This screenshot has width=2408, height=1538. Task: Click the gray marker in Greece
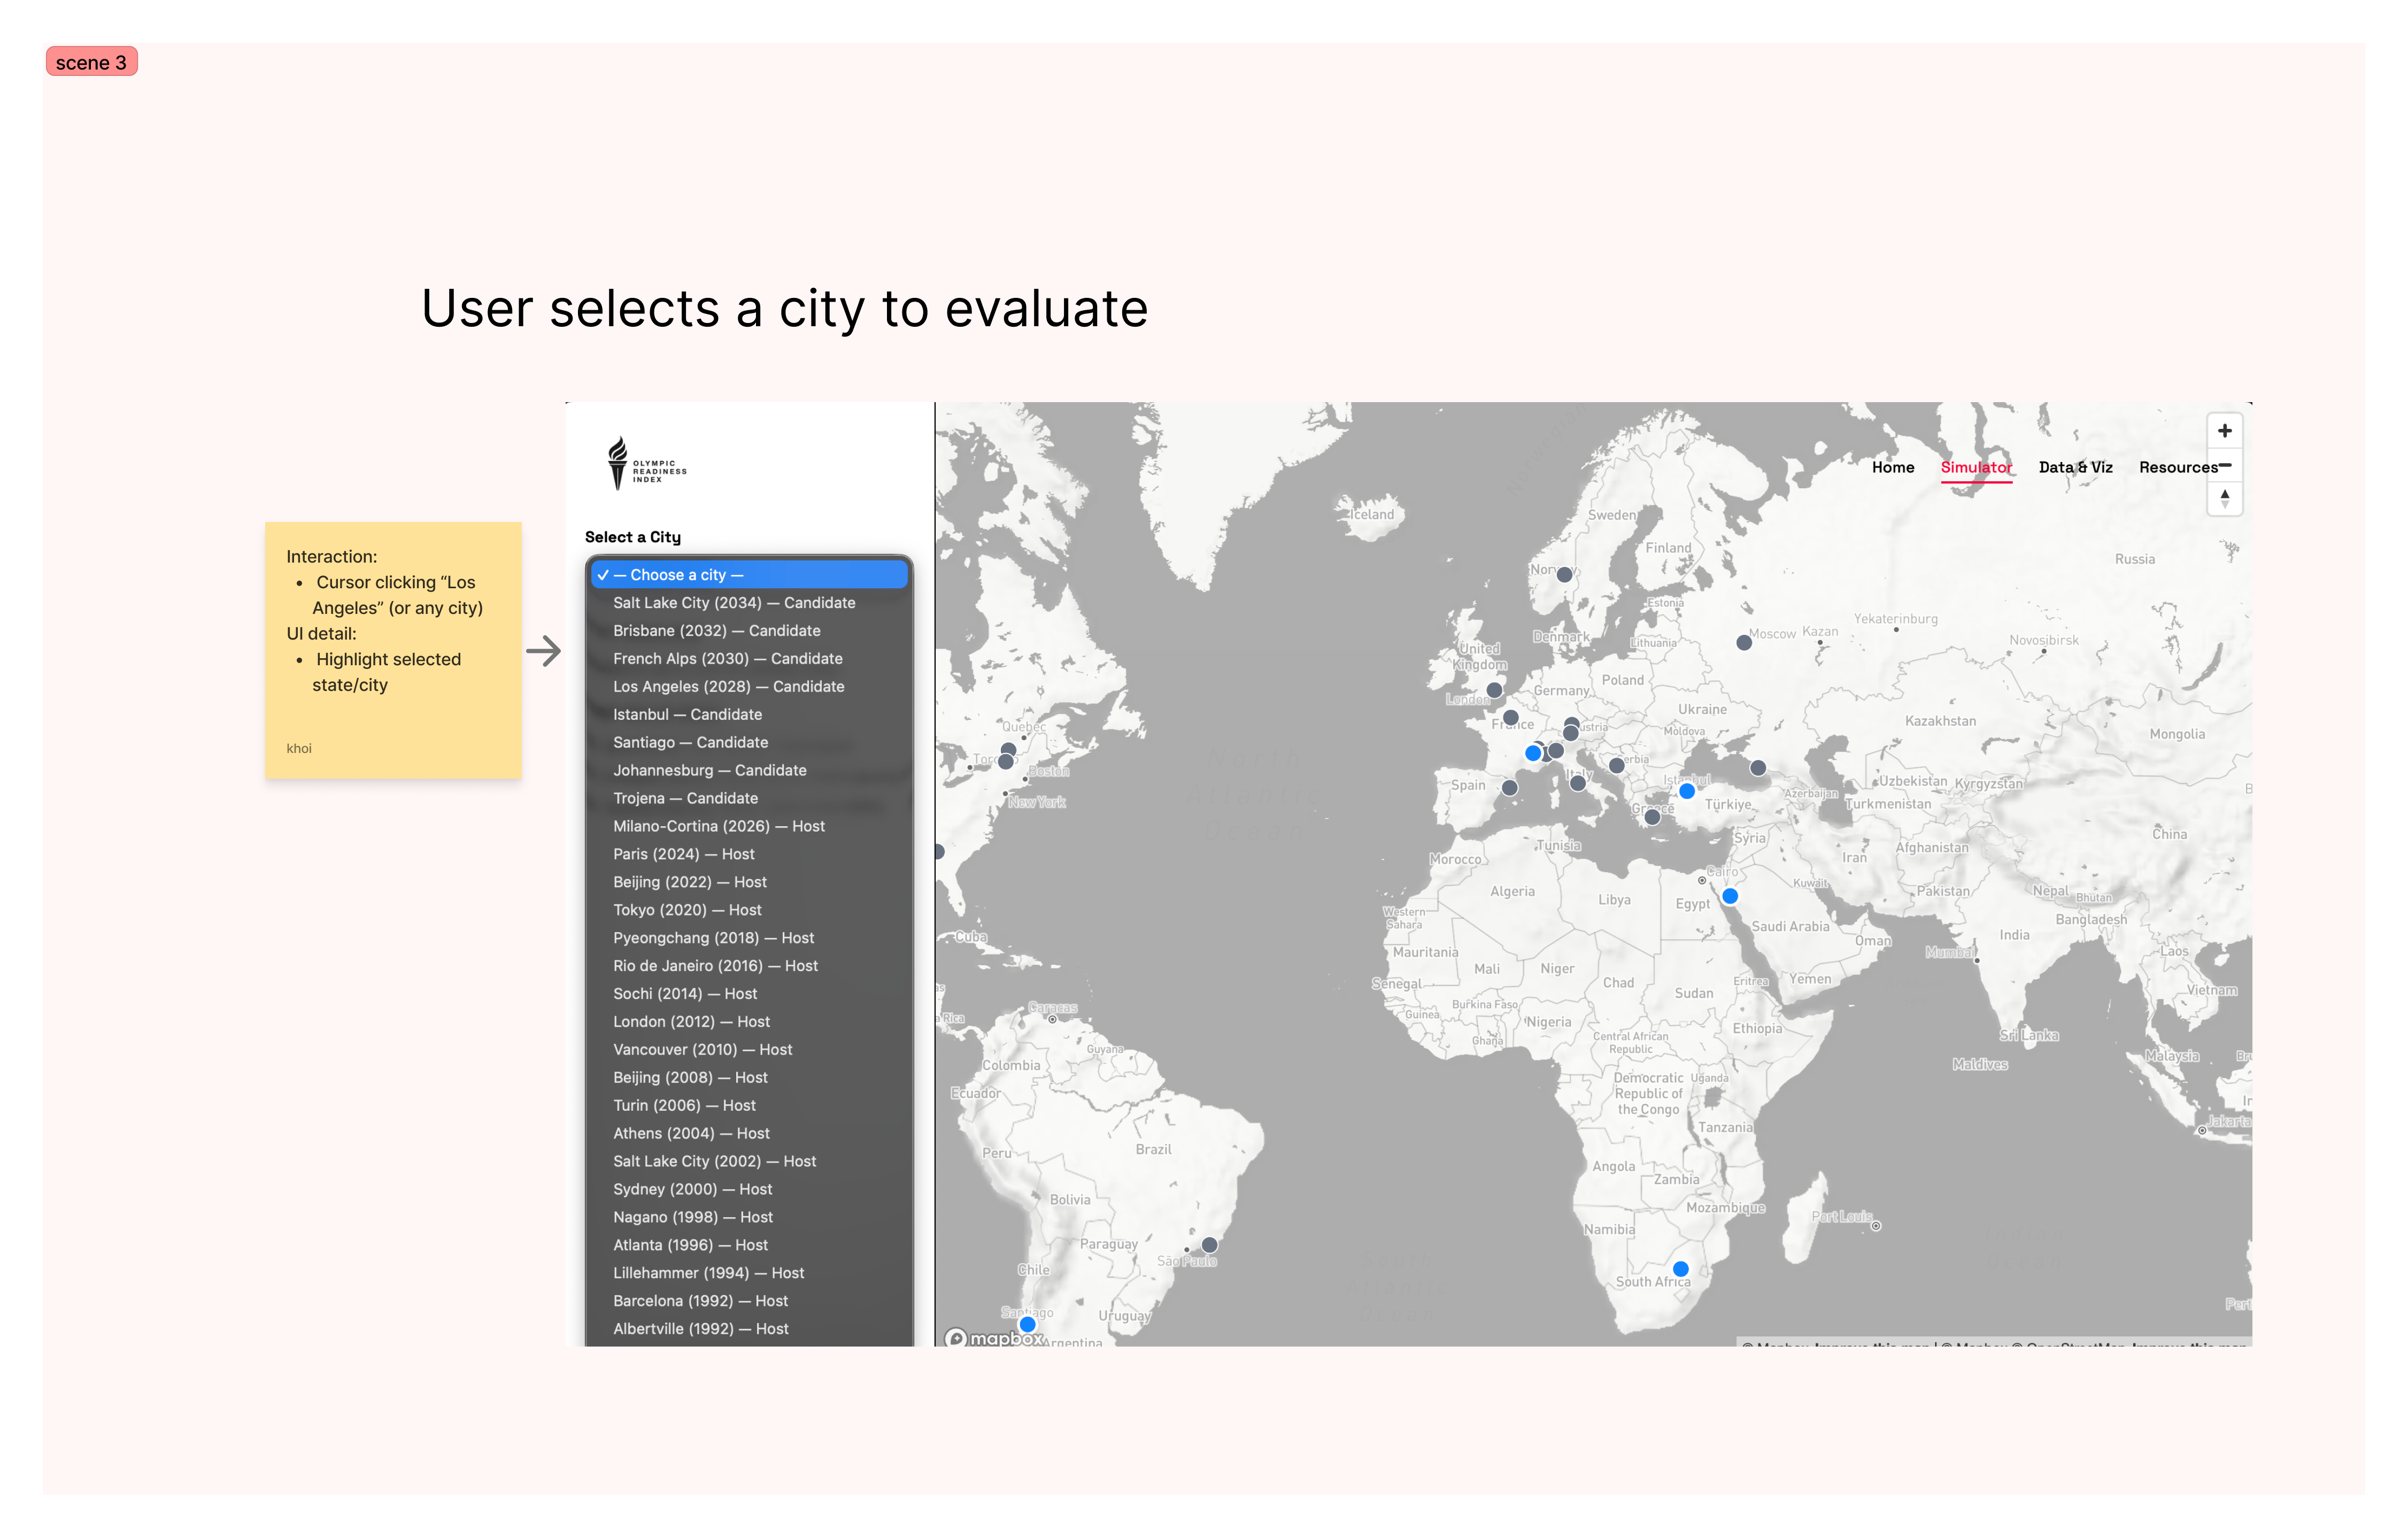pos(1653,817)
